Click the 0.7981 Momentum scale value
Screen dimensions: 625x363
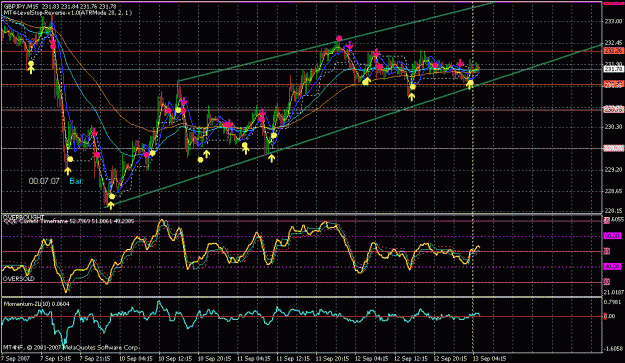[x=614, y=302]
